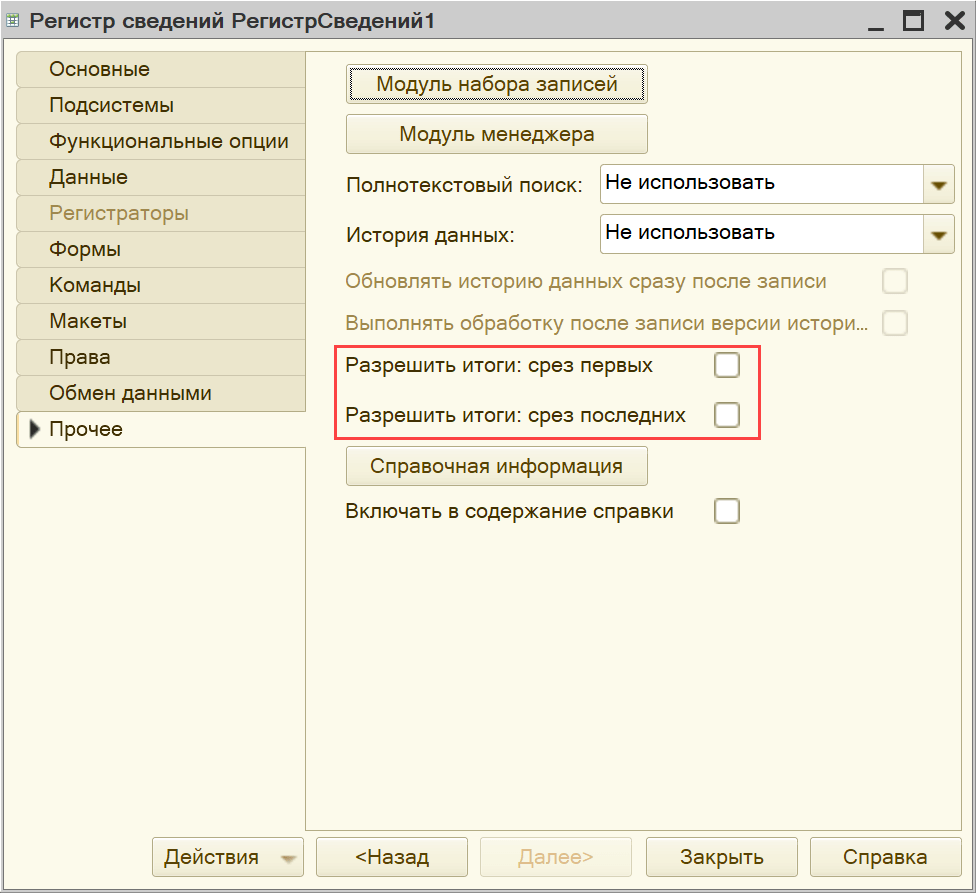Viewport: 976px width, 893px height.
Task: Minimize the register properties window
Action: click(x=876, y=21)
